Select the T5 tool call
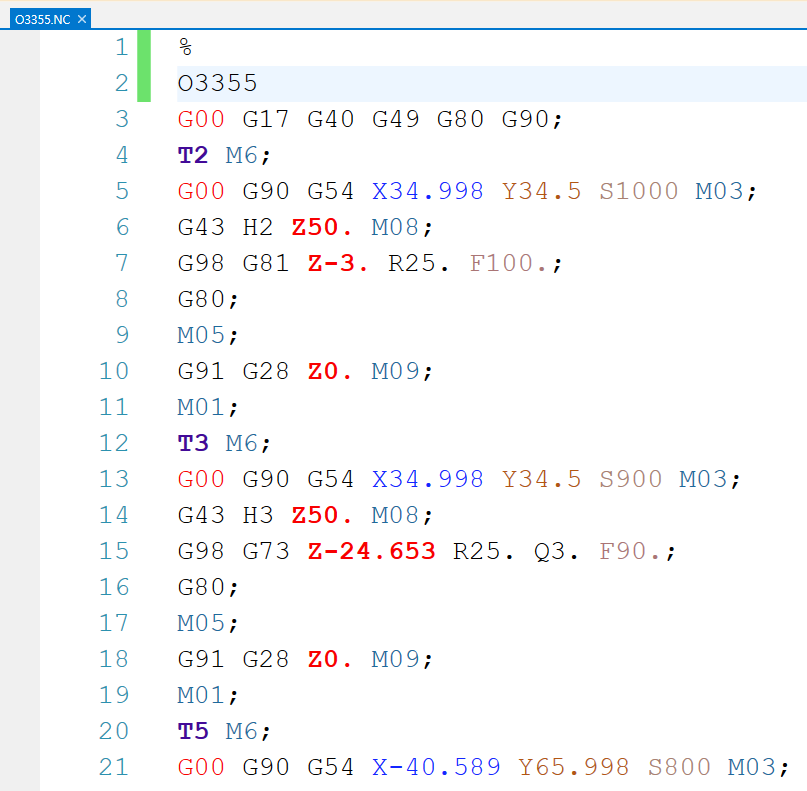The width and height of the screenshot is (807, 791). pos(193,732)
